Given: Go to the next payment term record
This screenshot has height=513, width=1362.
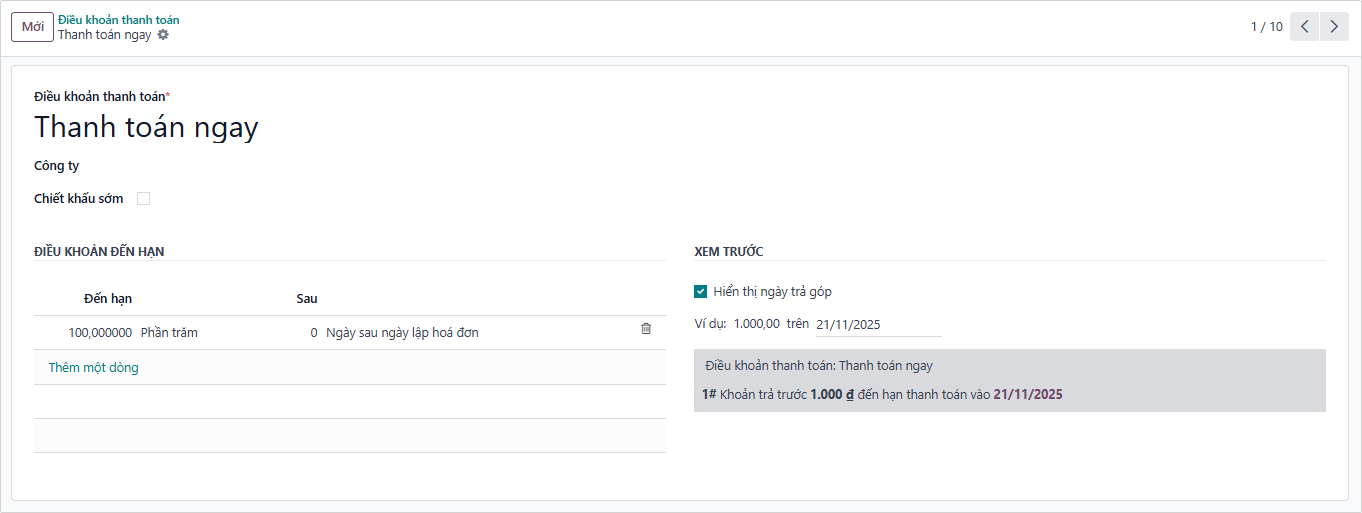Looking at the screenshot, I should (x=1334, y=27).
